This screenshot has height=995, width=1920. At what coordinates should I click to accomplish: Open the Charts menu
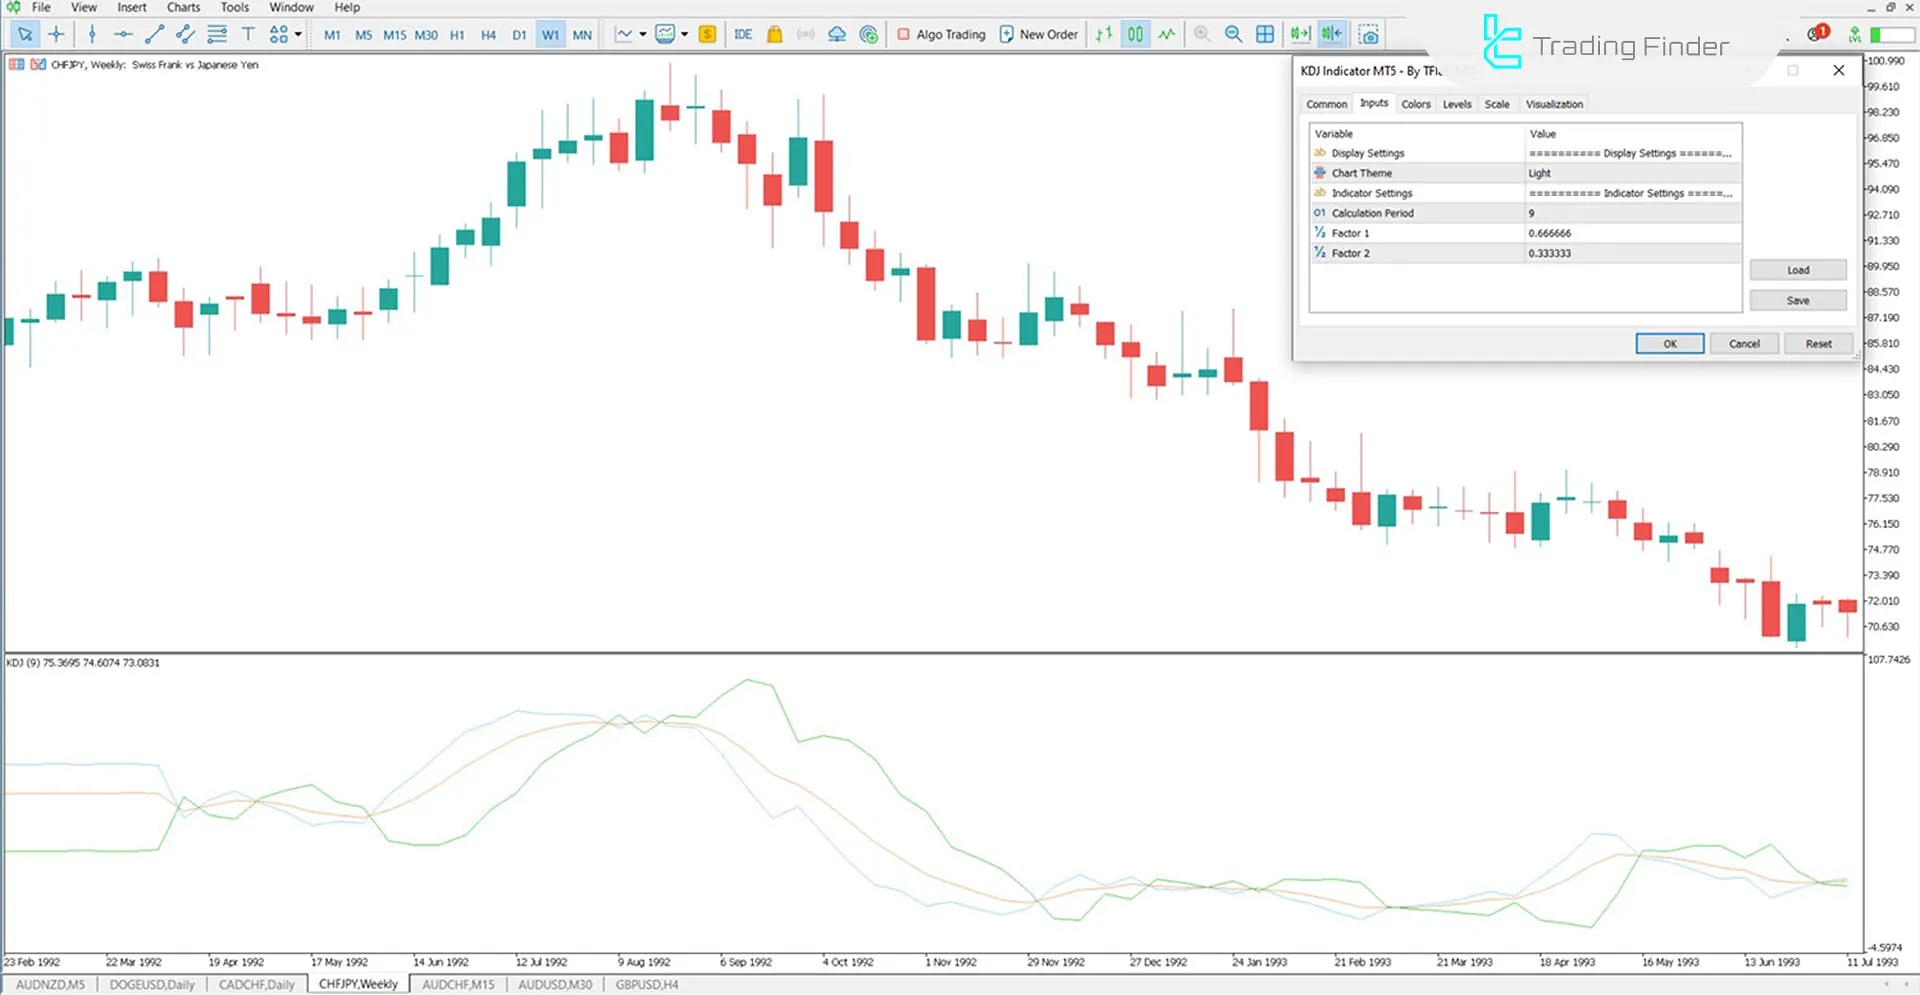183,7
